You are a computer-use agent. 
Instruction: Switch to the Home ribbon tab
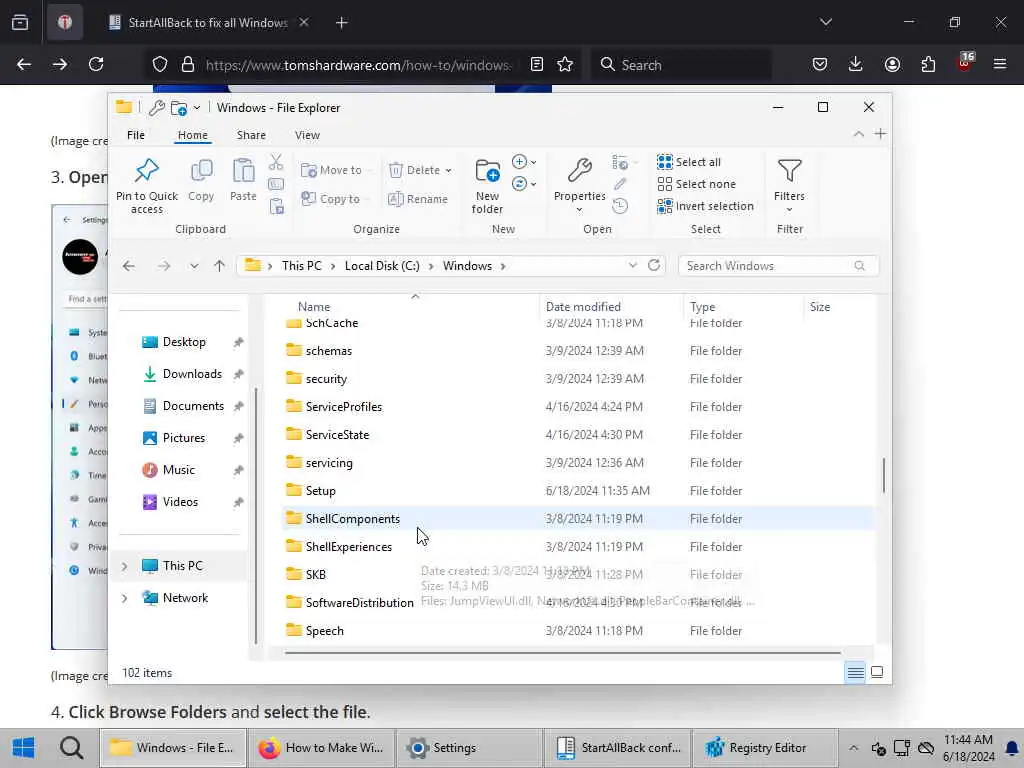click(x=193, y=135)
